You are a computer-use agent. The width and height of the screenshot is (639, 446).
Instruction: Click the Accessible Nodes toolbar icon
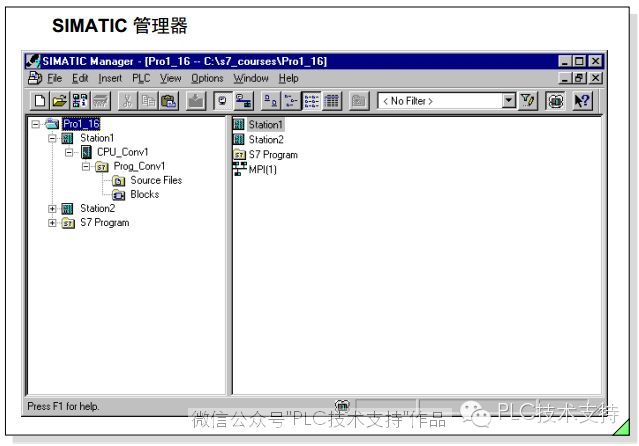click(79, 100)
